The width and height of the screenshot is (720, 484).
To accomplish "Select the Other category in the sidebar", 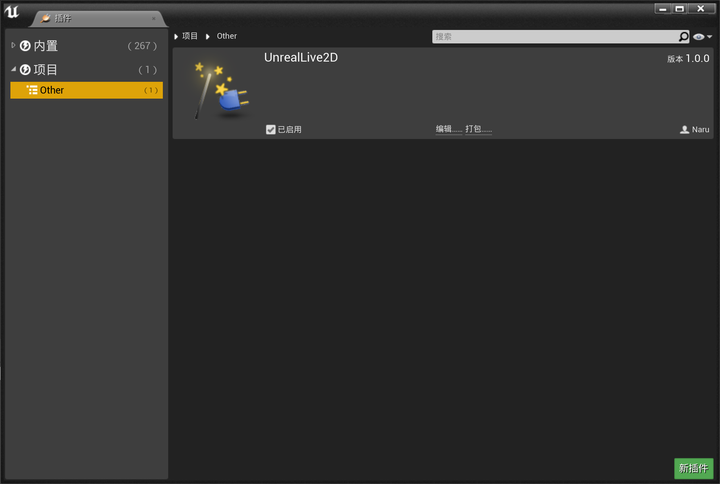I will [x=86, y=90].
